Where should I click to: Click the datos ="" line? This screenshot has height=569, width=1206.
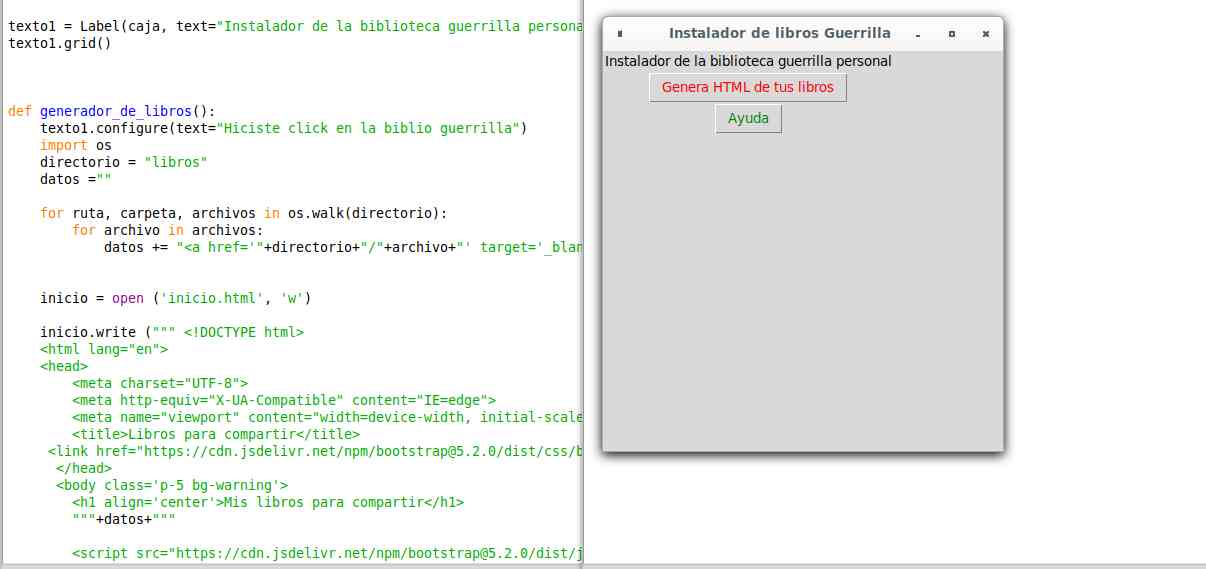(x=76, y=179)
